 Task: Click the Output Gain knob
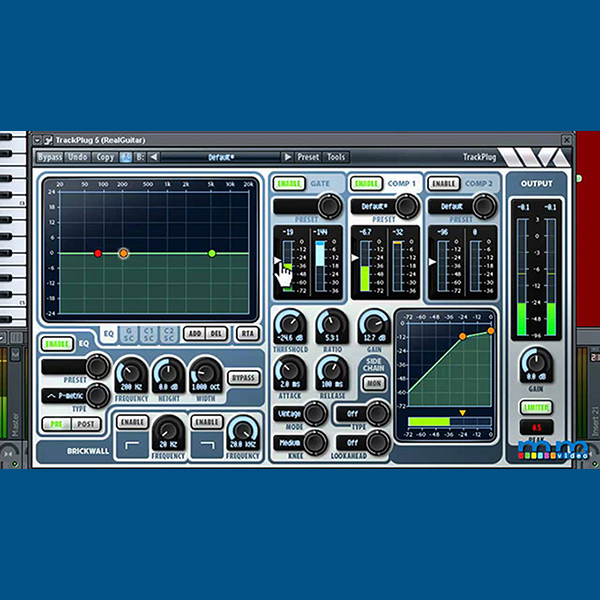[537, 361]
